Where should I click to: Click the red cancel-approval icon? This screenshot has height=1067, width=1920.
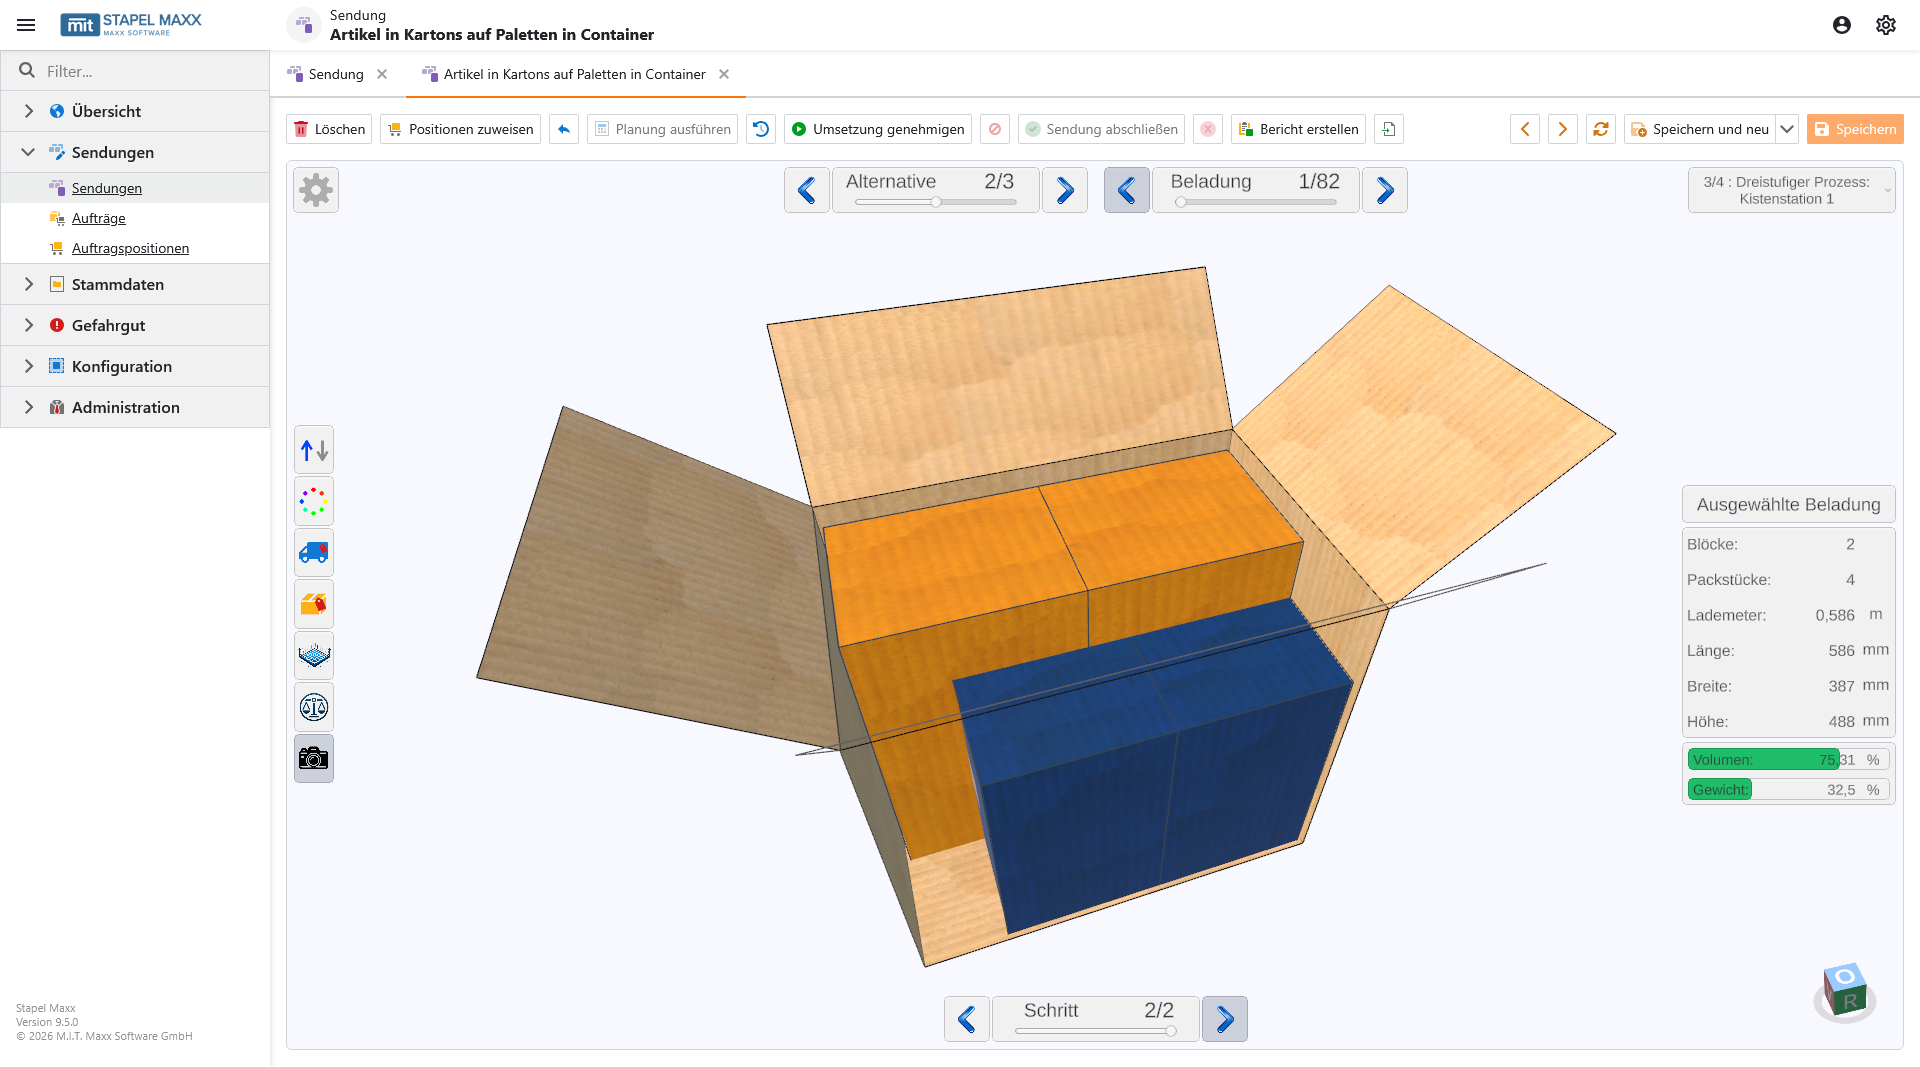pyautogui.click(x=995, y=129)
